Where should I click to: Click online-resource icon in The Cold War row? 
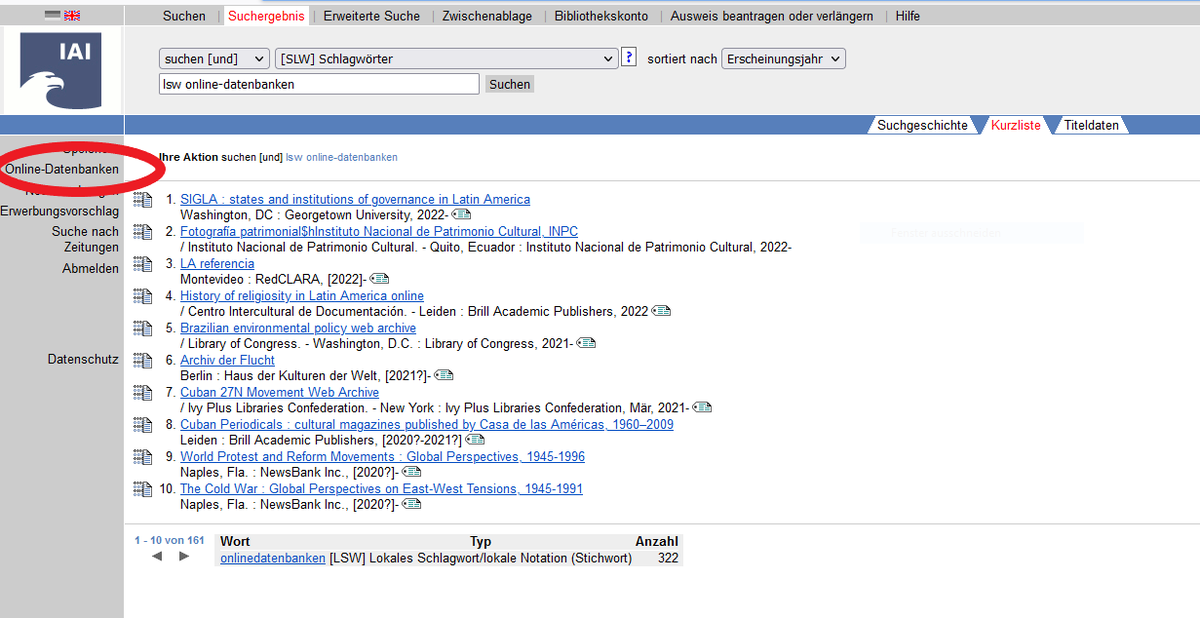tap(411, 504)
